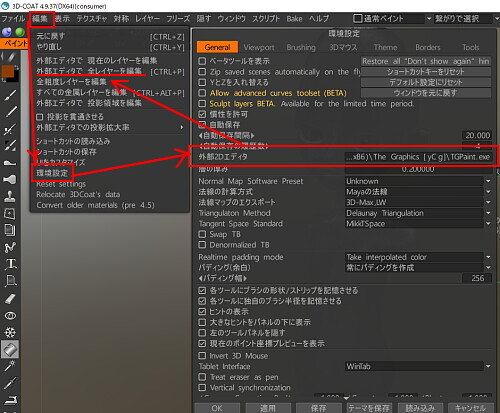Screen dimensions: 500x413
Task: Toggle Sculpt layers BETA checkbox
Action: point(202,104)
